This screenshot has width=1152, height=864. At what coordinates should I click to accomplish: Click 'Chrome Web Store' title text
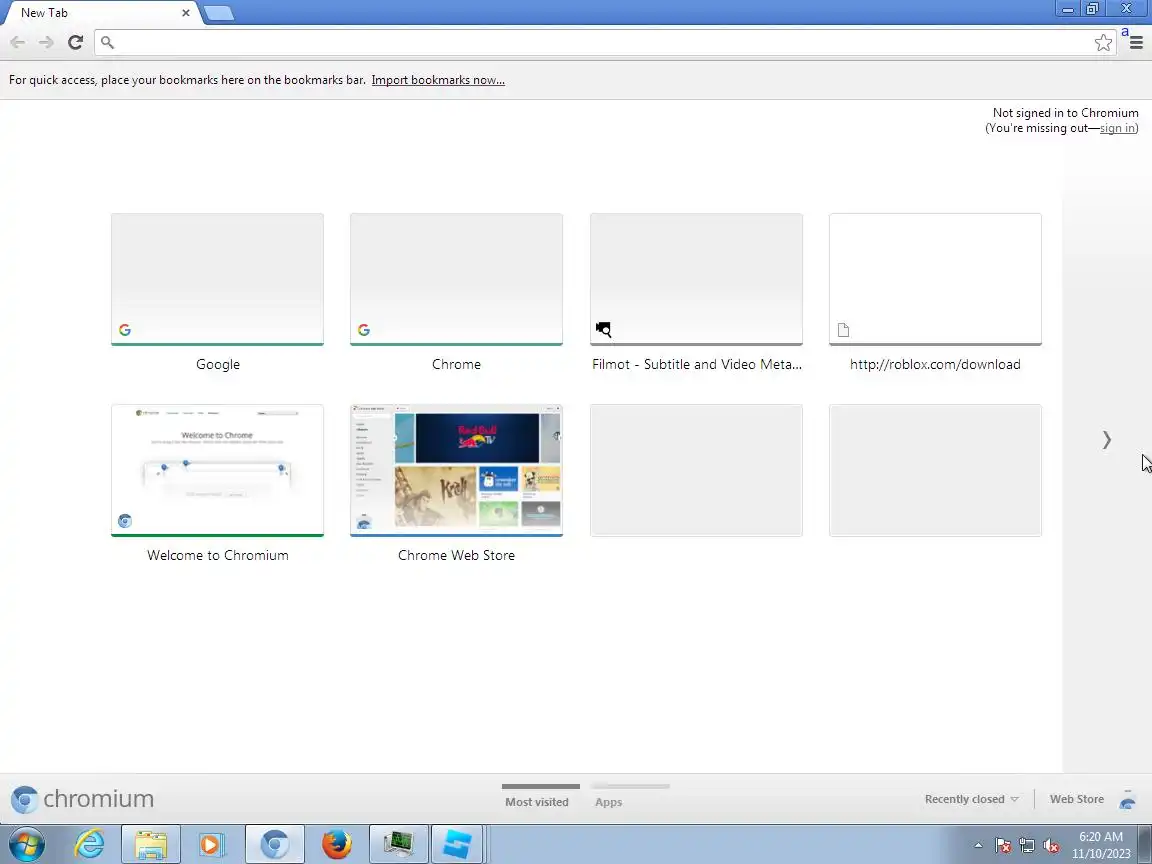coord(456,555)
